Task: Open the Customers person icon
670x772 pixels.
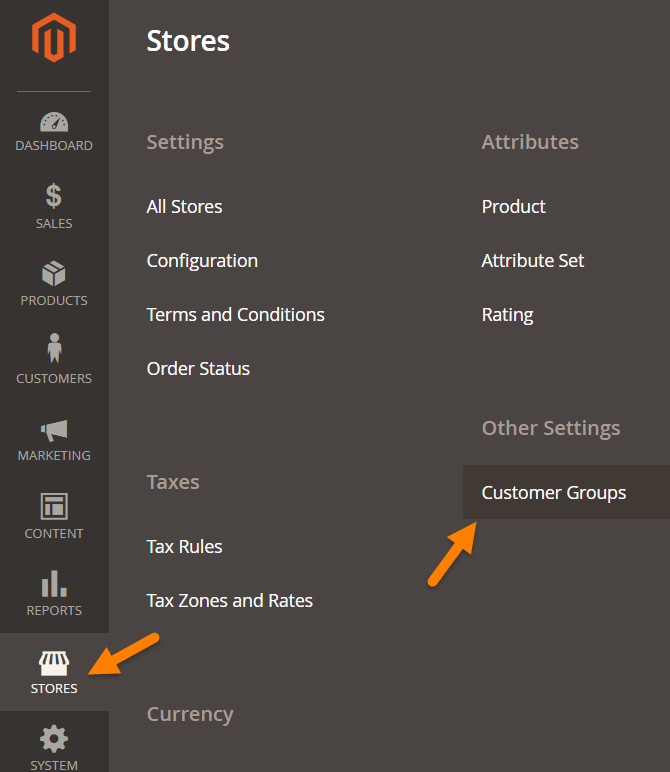Action: point(54,350)
